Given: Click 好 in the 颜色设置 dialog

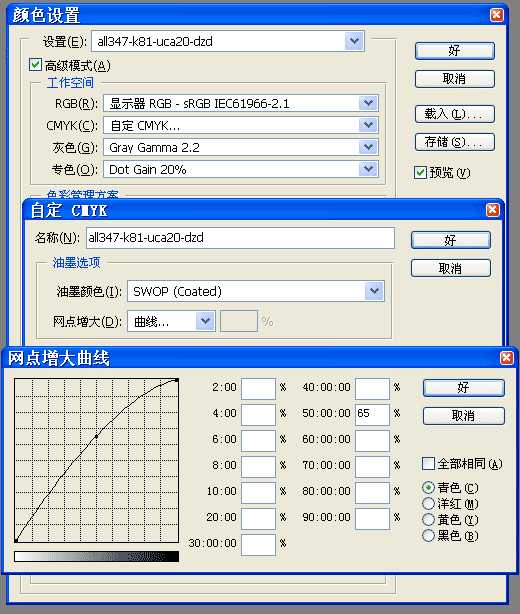Looking at the screenshot, I should [x=455, y=51].
